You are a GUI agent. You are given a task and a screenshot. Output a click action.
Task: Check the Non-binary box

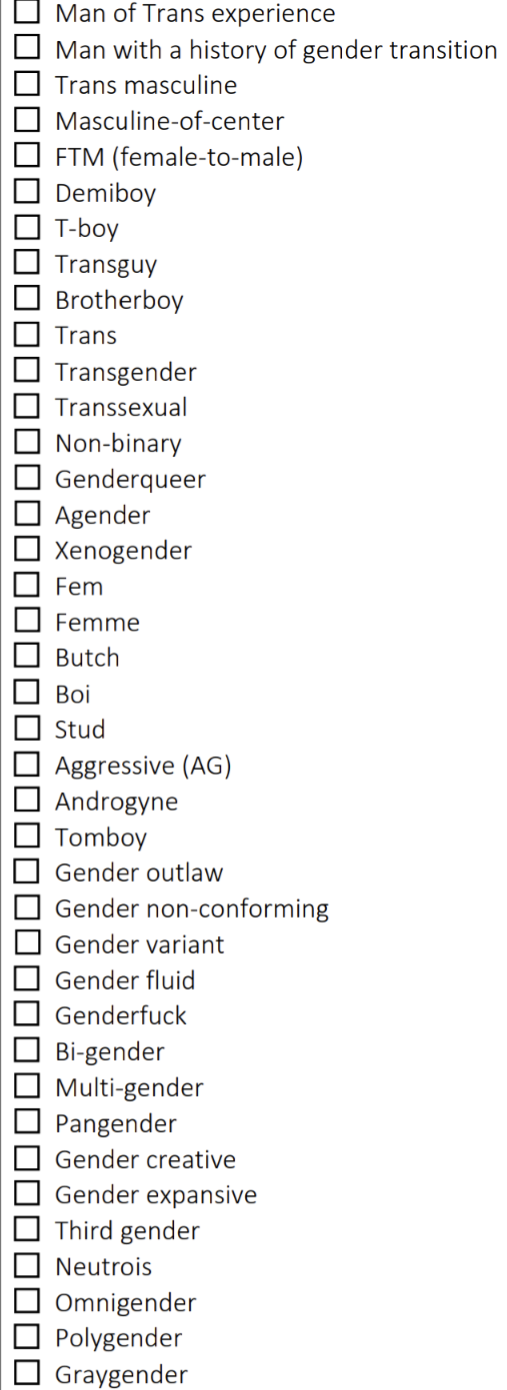click(x=27, y=443)
